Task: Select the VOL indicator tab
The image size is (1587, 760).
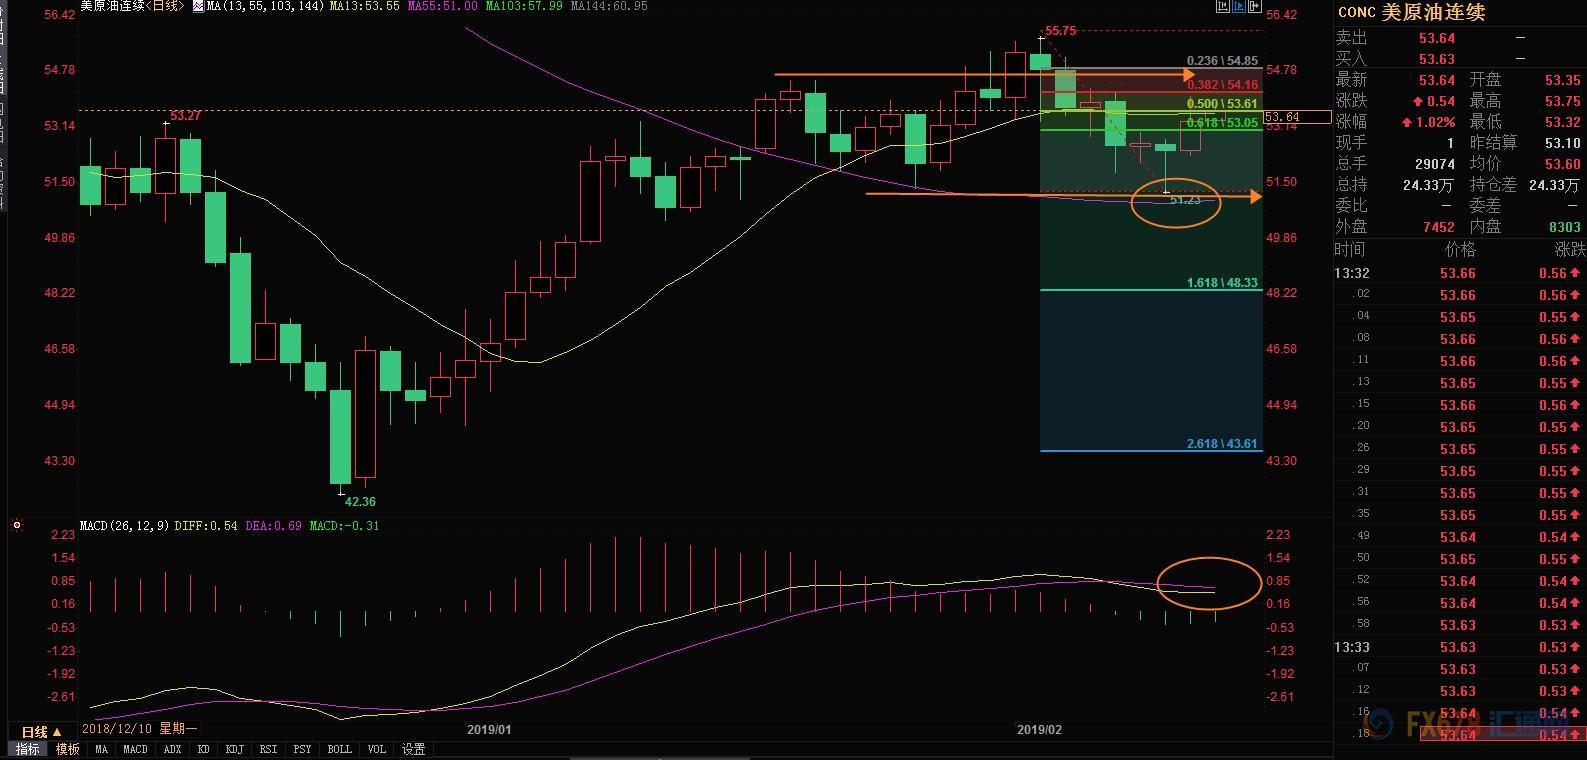Action: (377, 749)
